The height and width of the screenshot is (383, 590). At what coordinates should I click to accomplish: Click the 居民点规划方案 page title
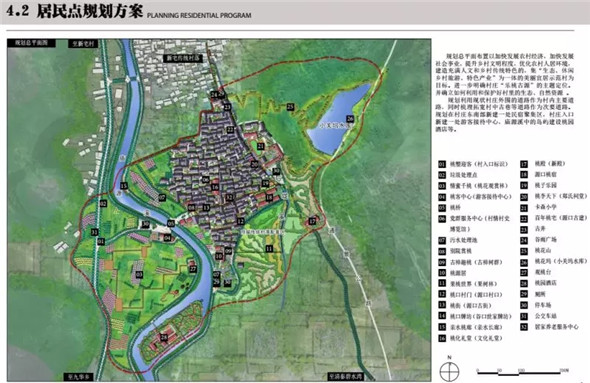point(90,11)
